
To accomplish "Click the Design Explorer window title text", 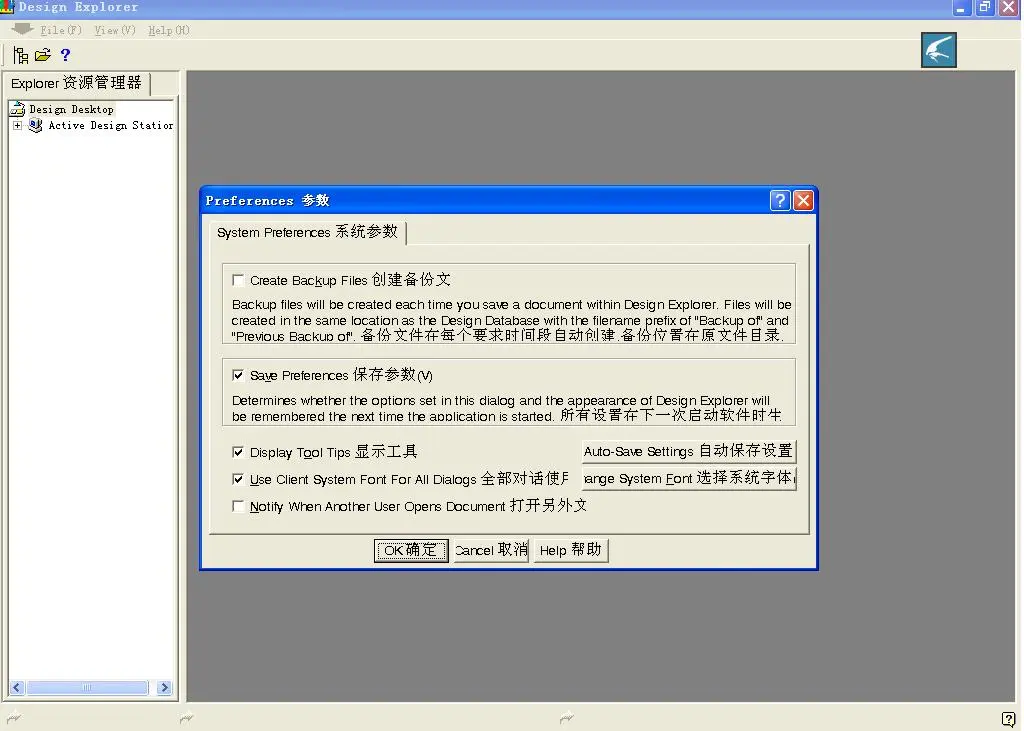I will (78, 7).
